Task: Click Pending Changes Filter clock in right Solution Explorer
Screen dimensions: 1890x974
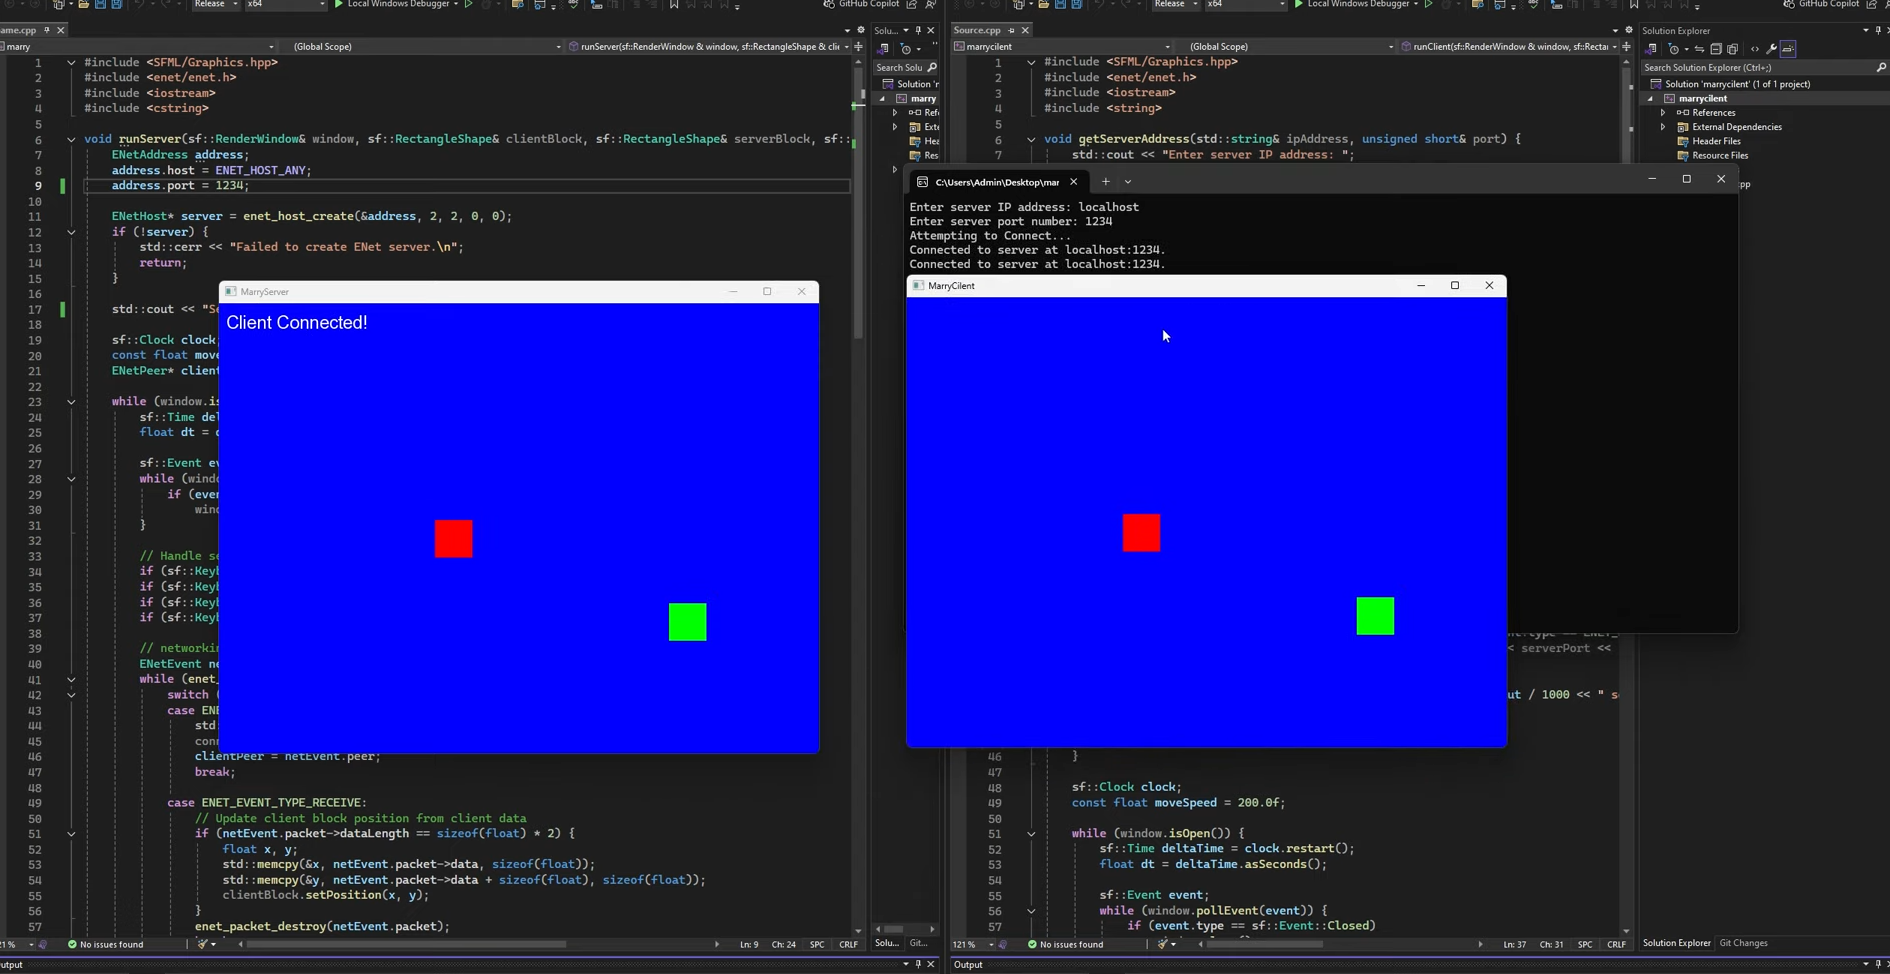Action: [x=1675, y=49]
